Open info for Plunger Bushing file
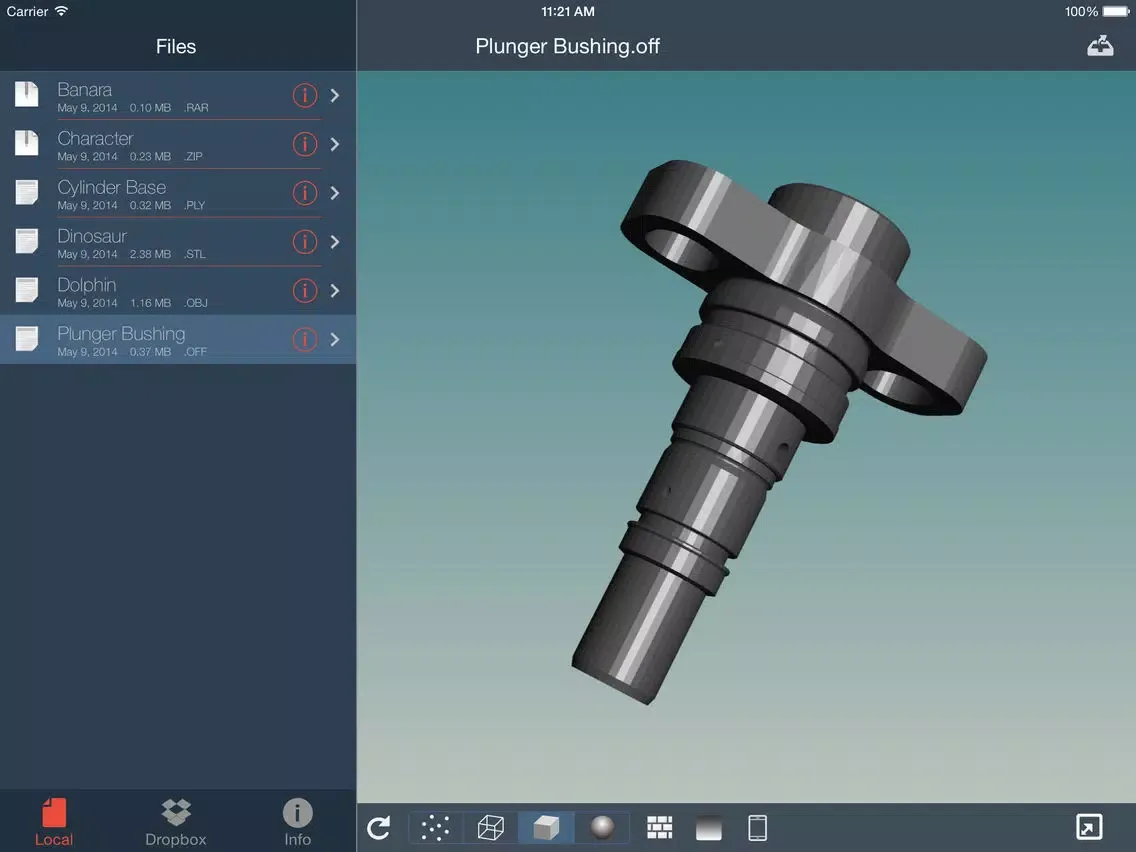This screenshot has width=1136, height=852. [305, 339]
